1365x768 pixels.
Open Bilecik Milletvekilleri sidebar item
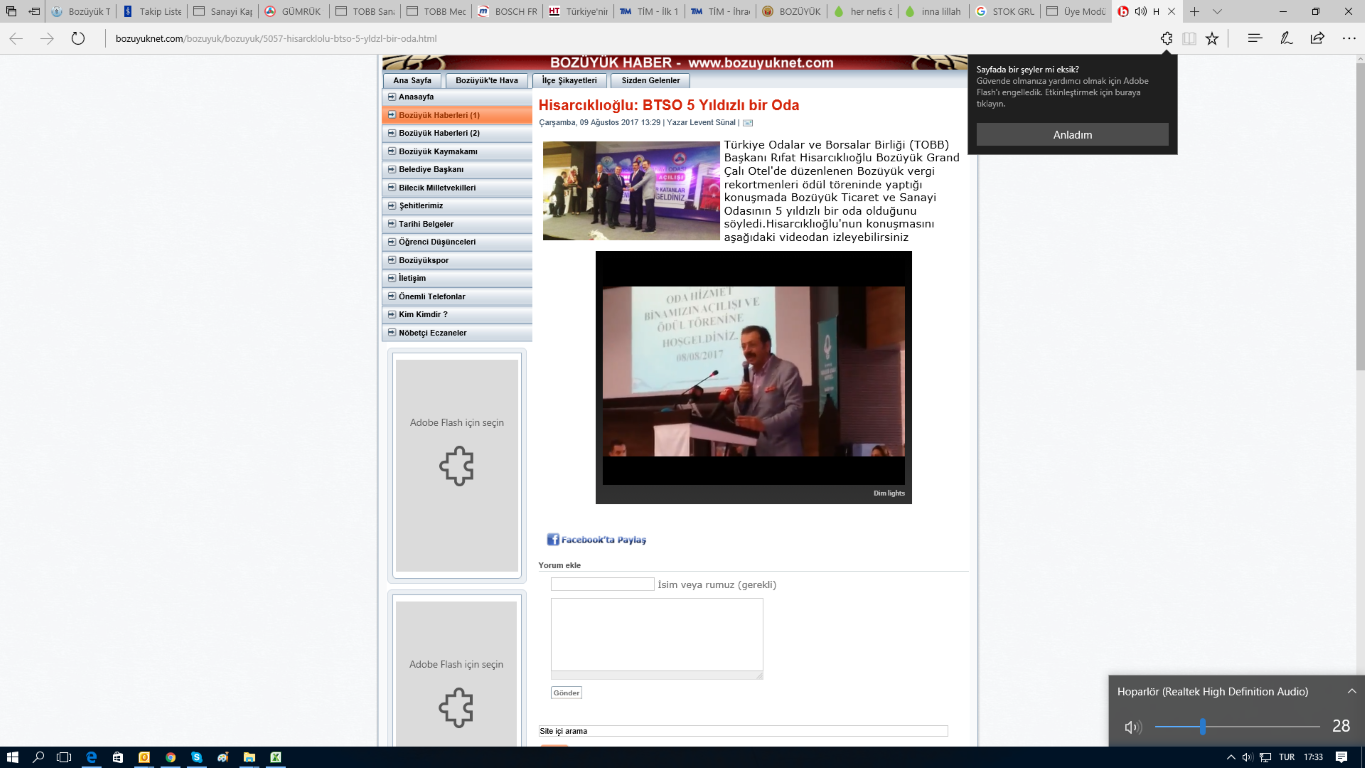coord(457,187)
